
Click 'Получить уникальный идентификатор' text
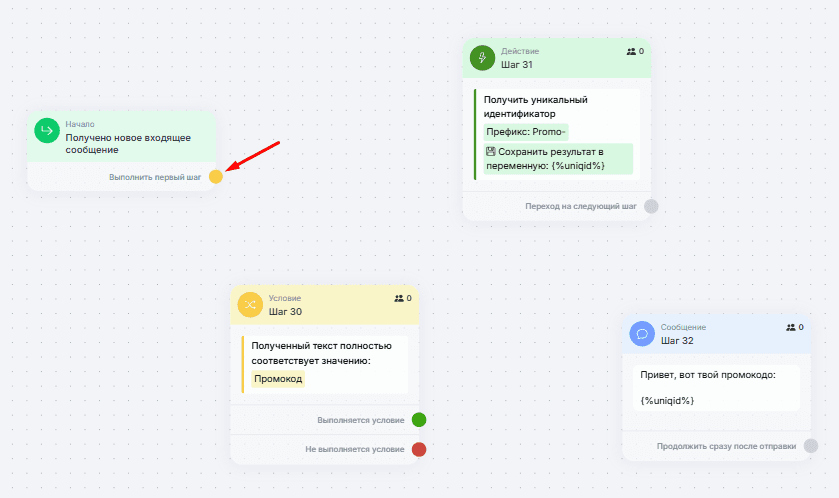[x=536, y=106]
